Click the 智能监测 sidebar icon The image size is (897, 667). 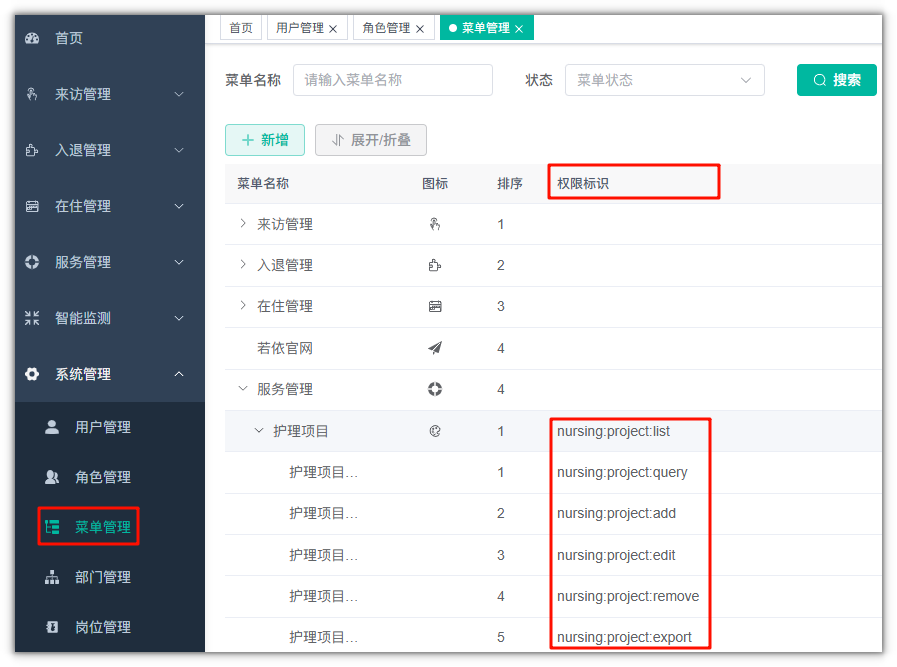coord(32,318)
